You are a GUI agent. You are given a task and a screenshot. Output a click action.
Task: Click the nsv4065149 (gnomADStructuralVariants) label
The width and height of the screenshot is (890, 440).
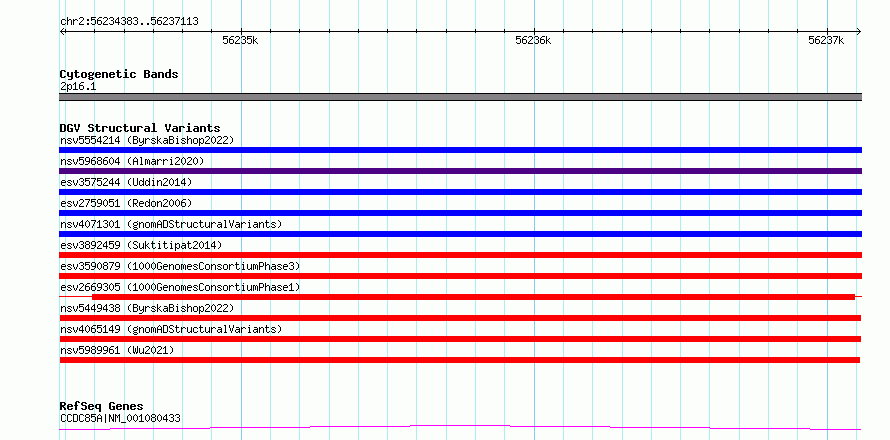pyautogui.click(x=171, y=329)
